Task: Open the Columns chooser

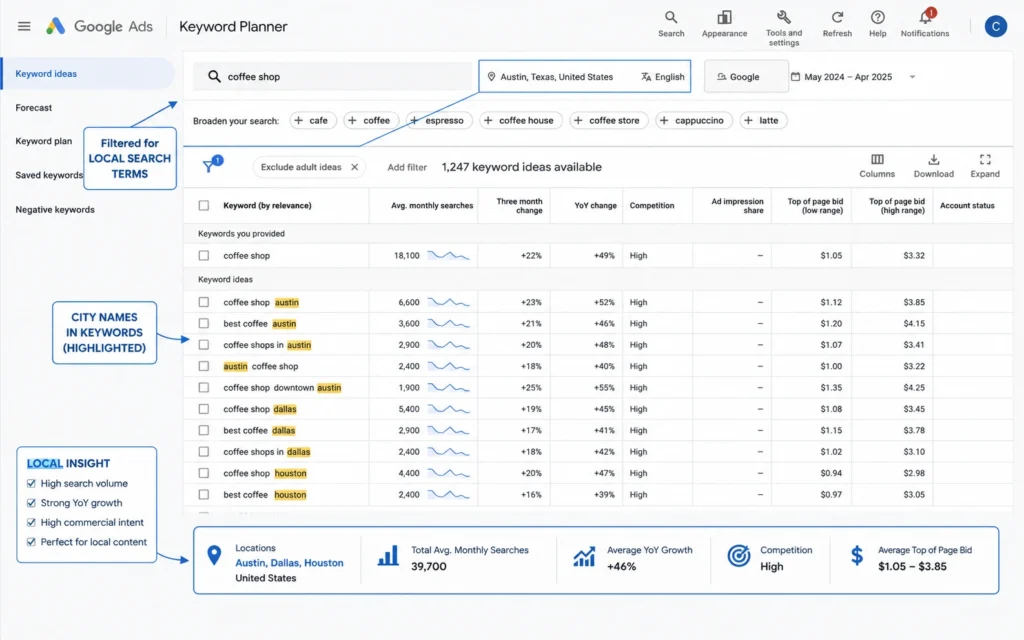Action: (x=877, y=165)
